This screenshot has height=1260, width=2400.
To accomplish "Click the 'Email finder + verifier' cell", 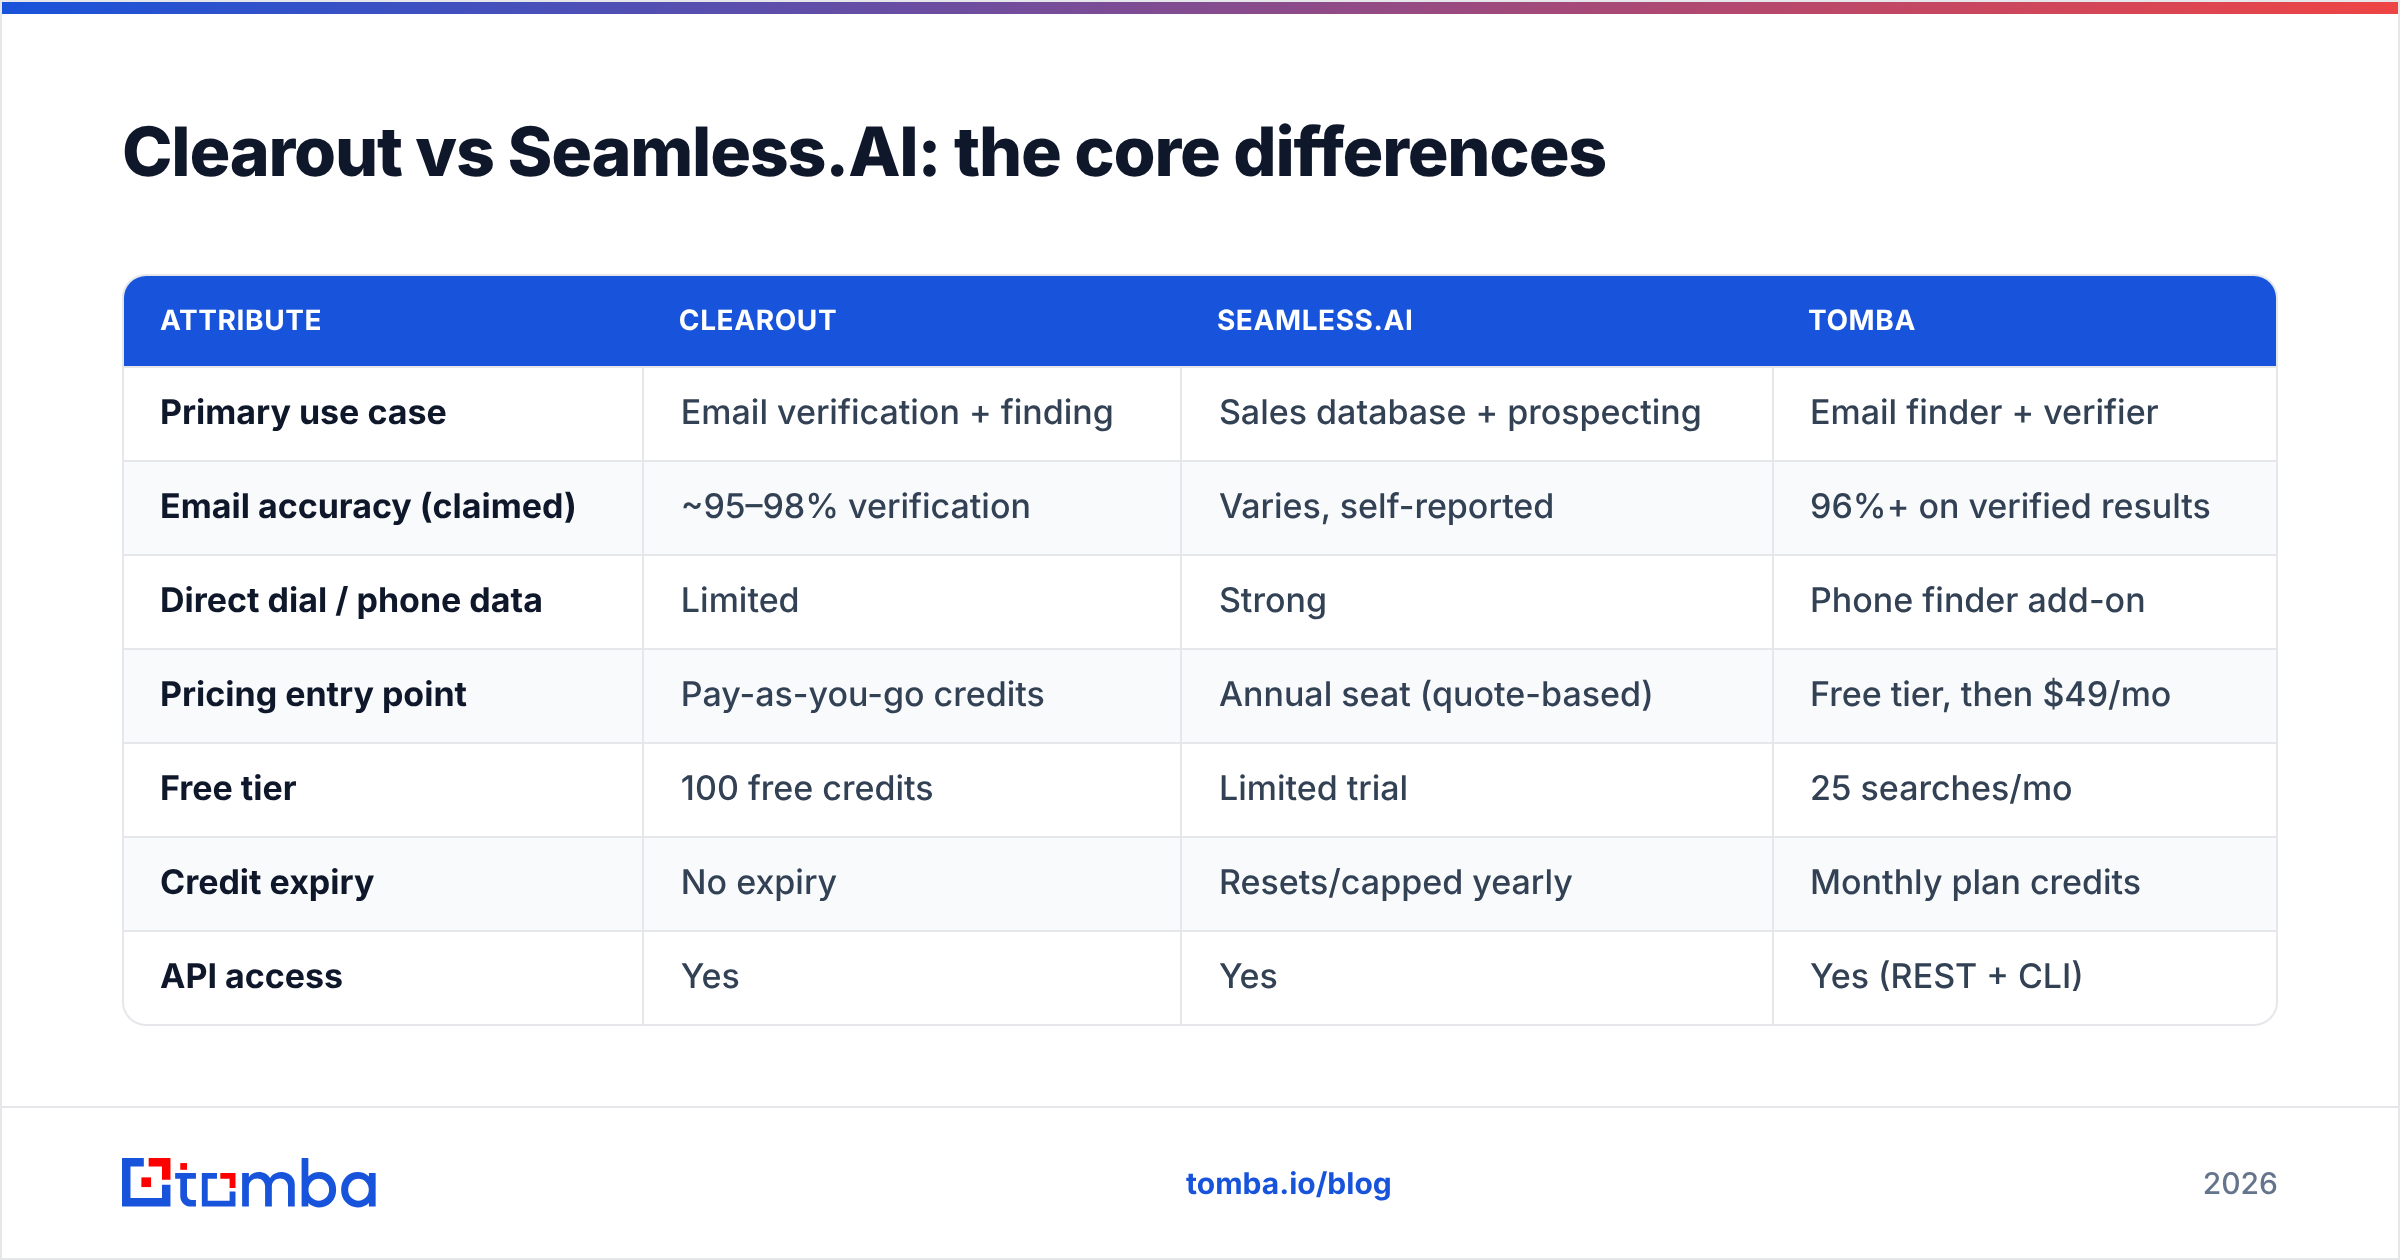I will (1984, 412).
